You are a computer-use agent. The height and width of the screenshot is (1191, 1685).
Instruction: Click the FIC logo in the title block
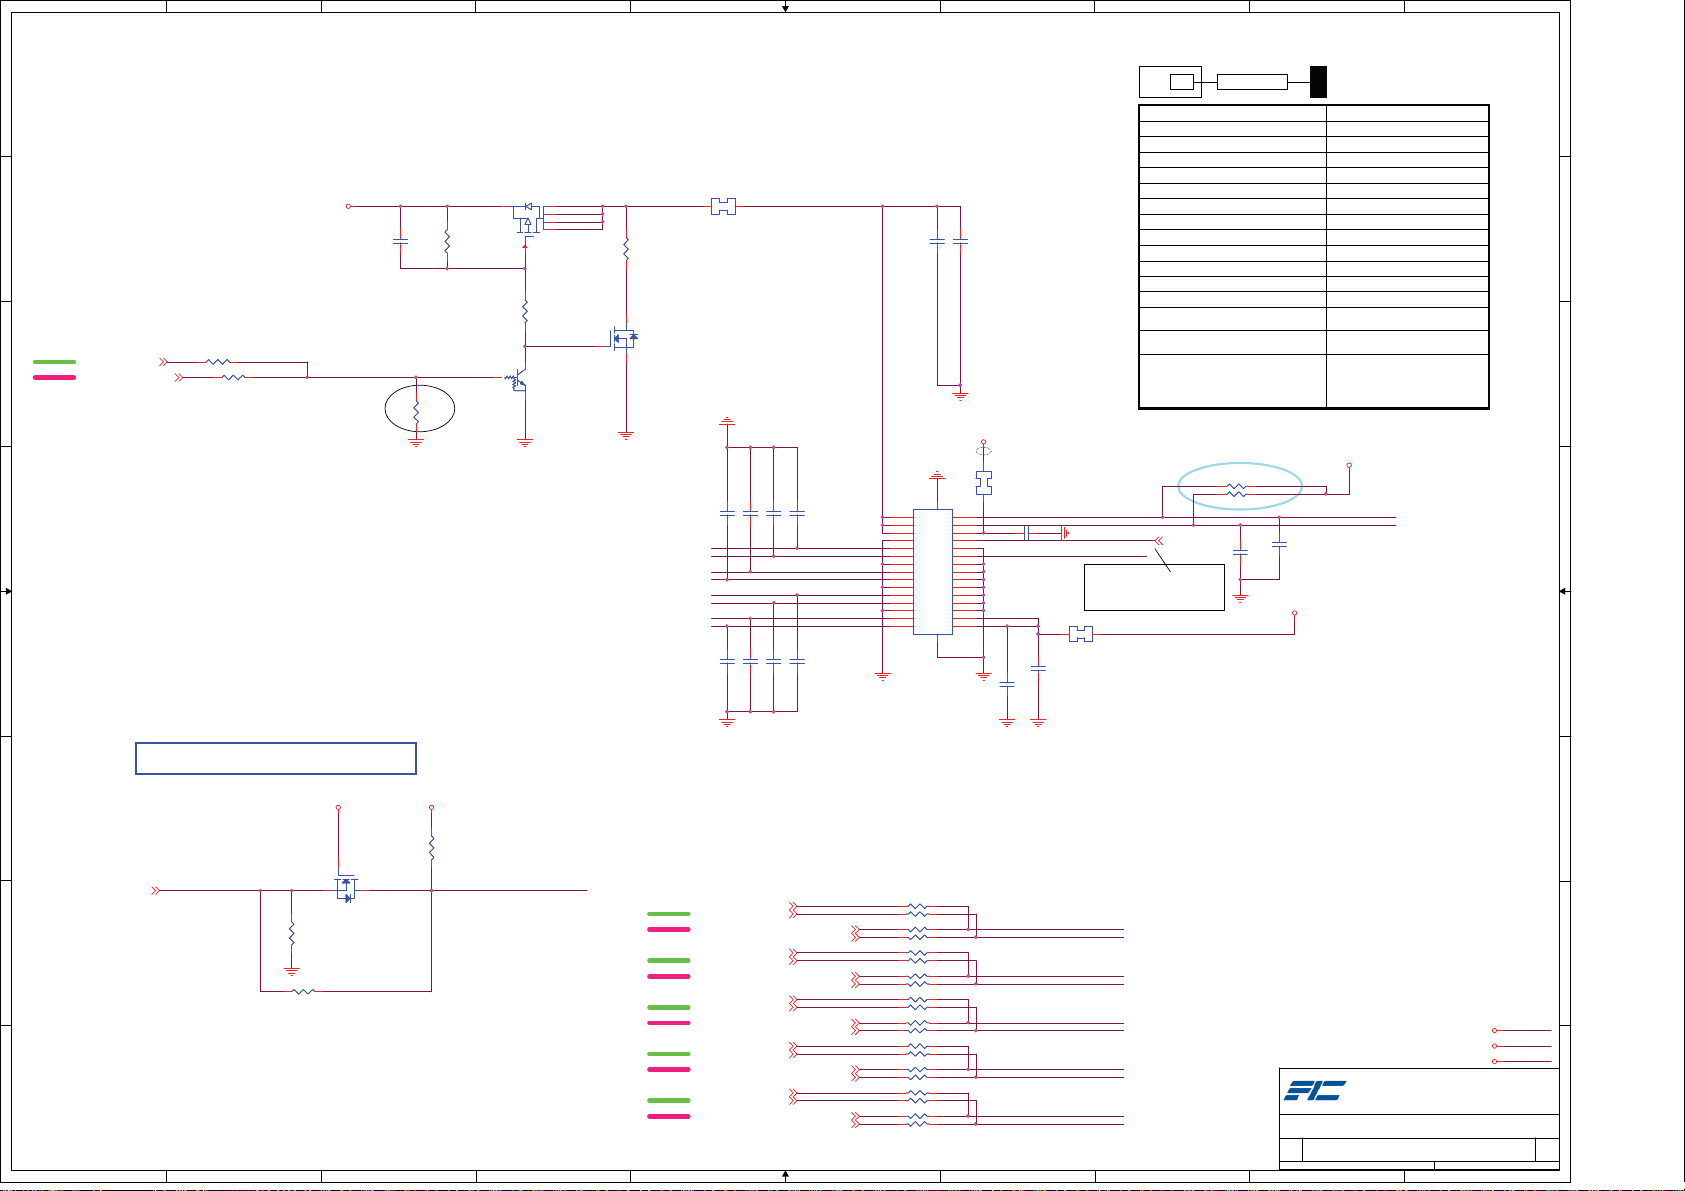click(x=1315, y=1090)
